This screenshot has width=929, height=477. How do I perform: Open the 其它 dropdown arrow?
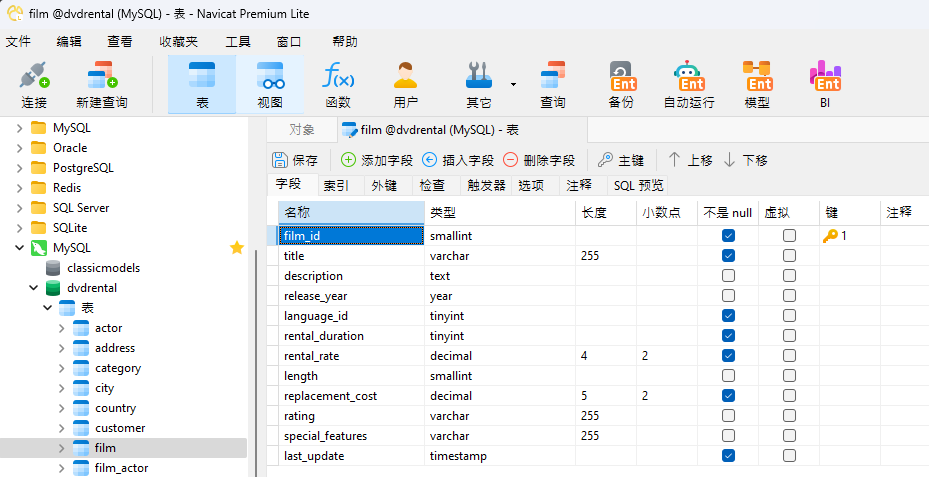[513, 84]
